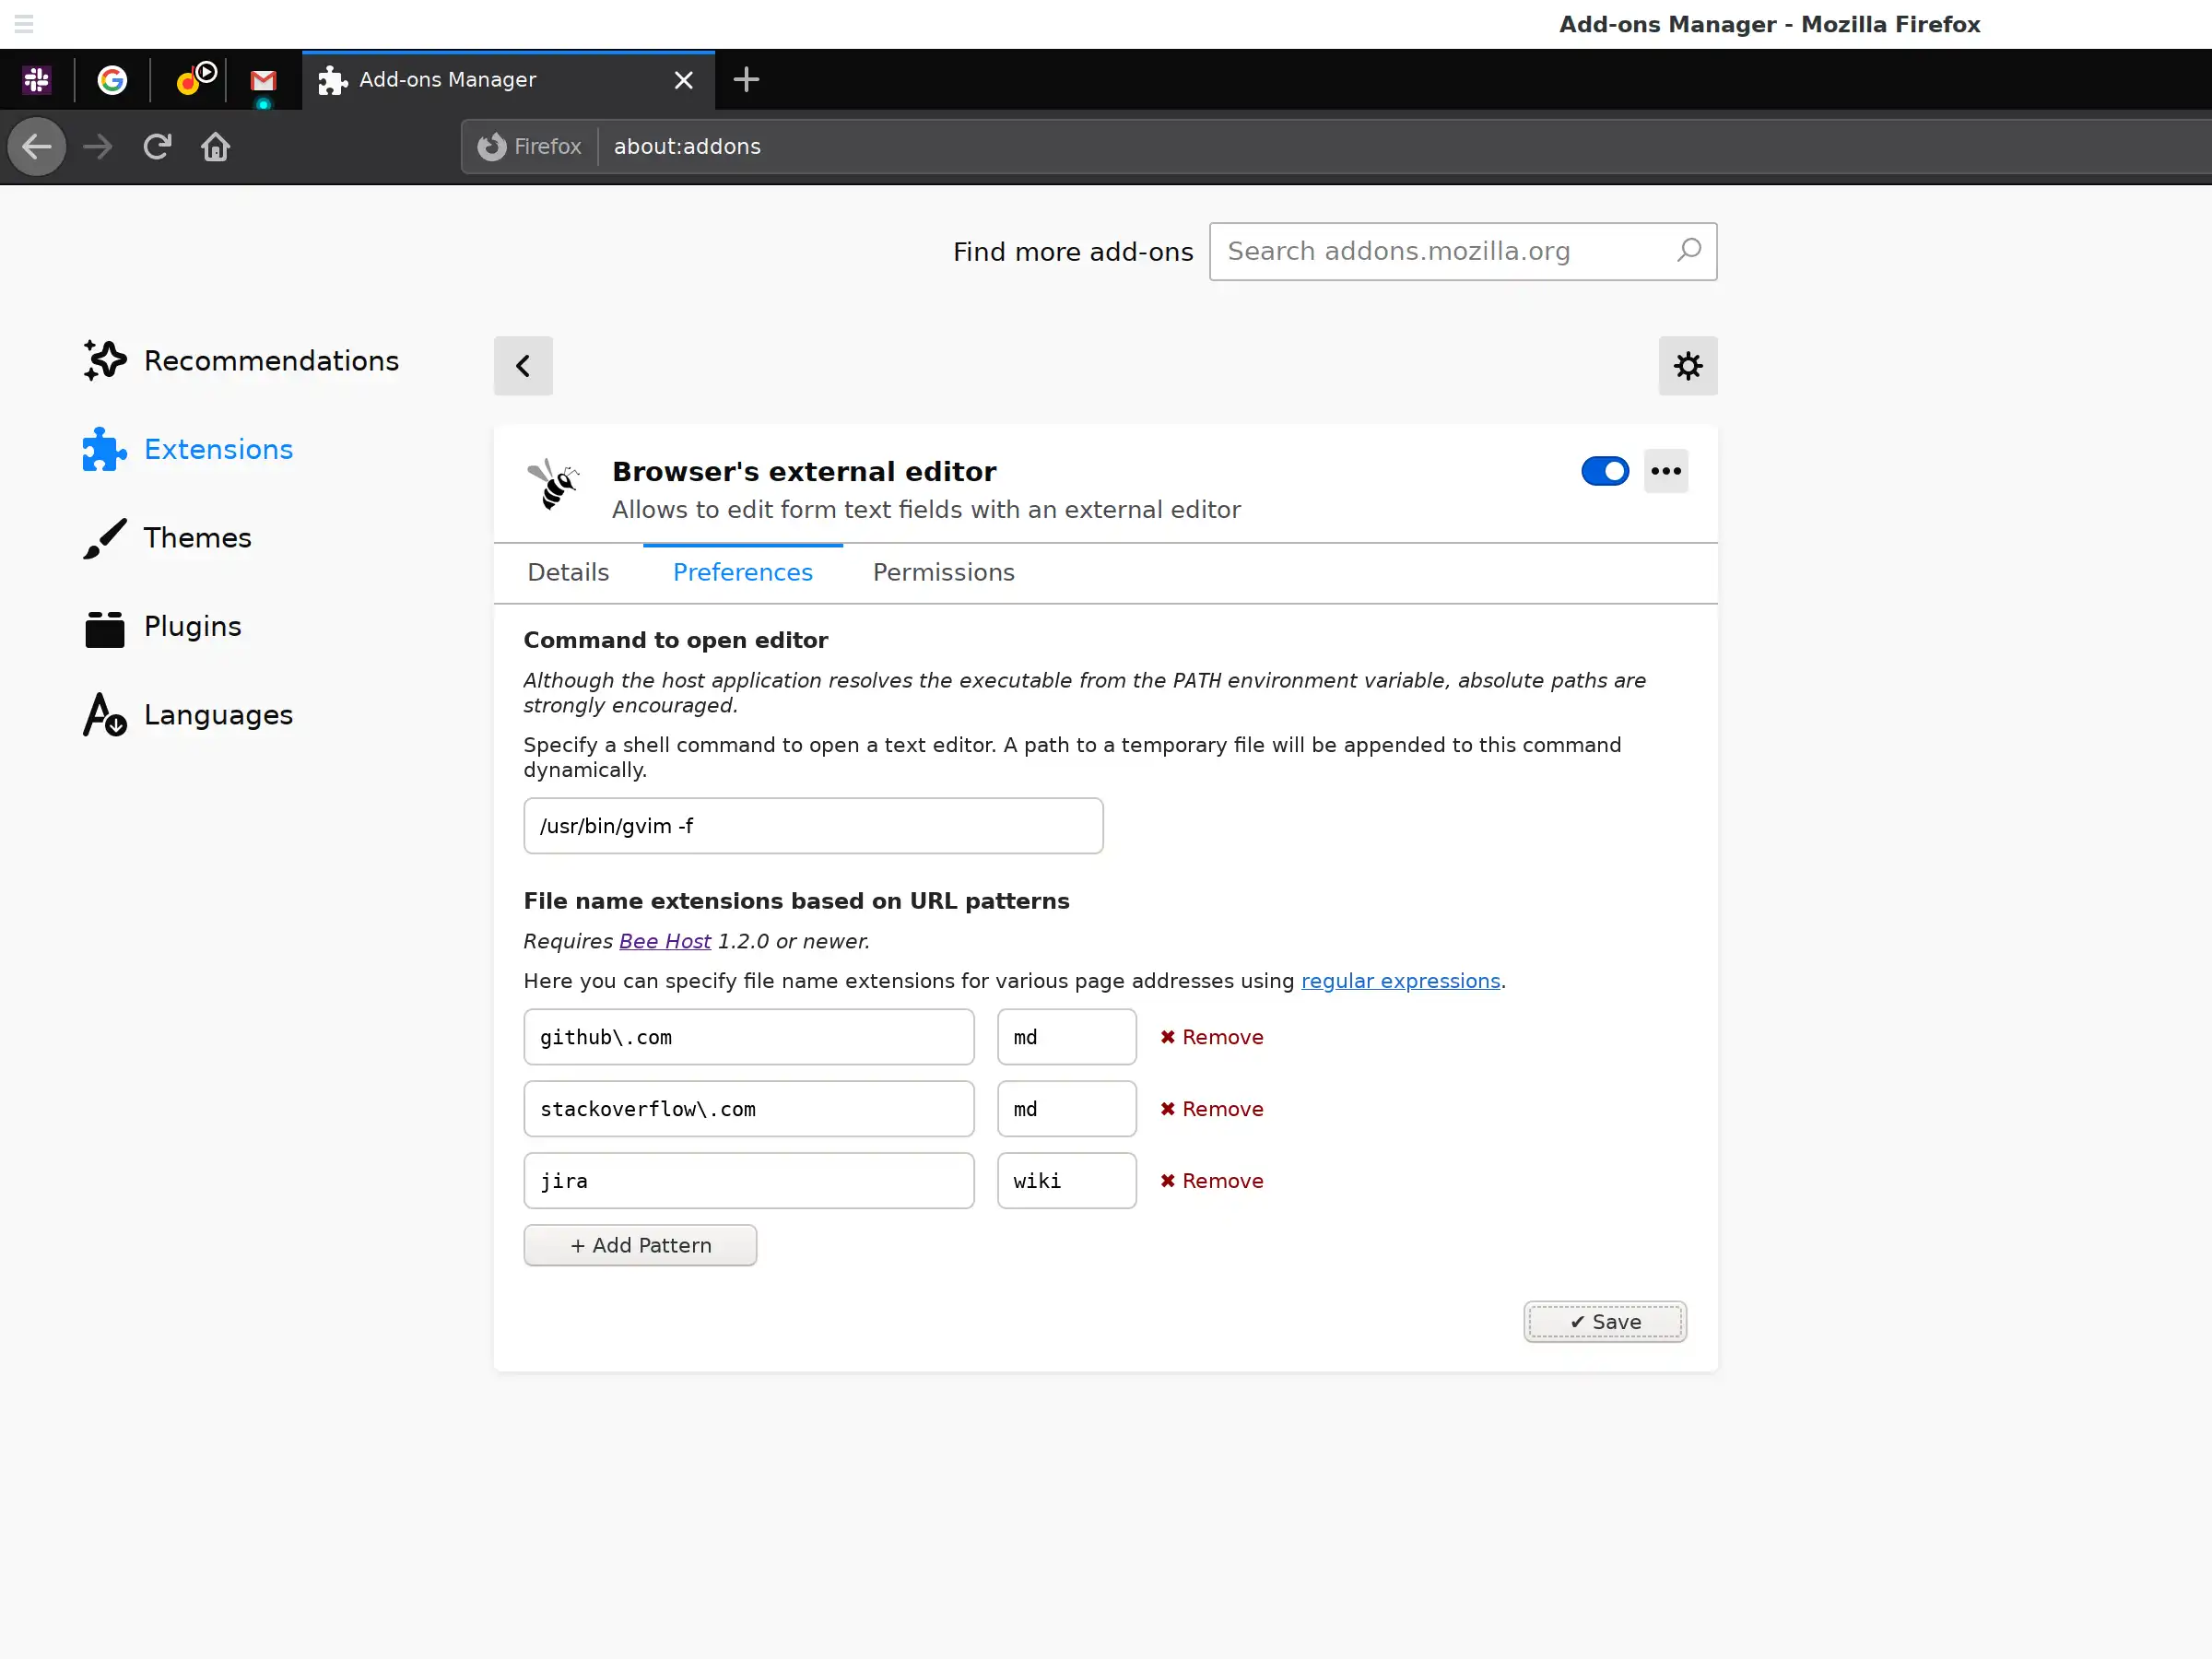Enable the extension using blue toggle
This screenshot has width=2212, height=1659.
(x=1604, y=469)
